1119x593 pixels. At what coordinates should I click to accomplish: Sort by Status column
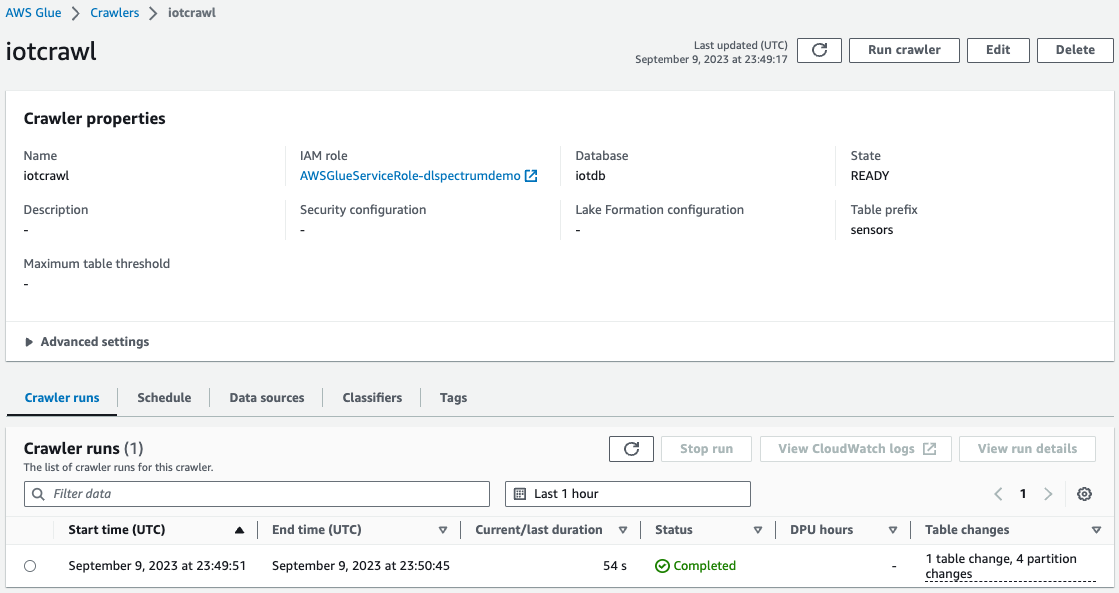click(x=758, y=530)
